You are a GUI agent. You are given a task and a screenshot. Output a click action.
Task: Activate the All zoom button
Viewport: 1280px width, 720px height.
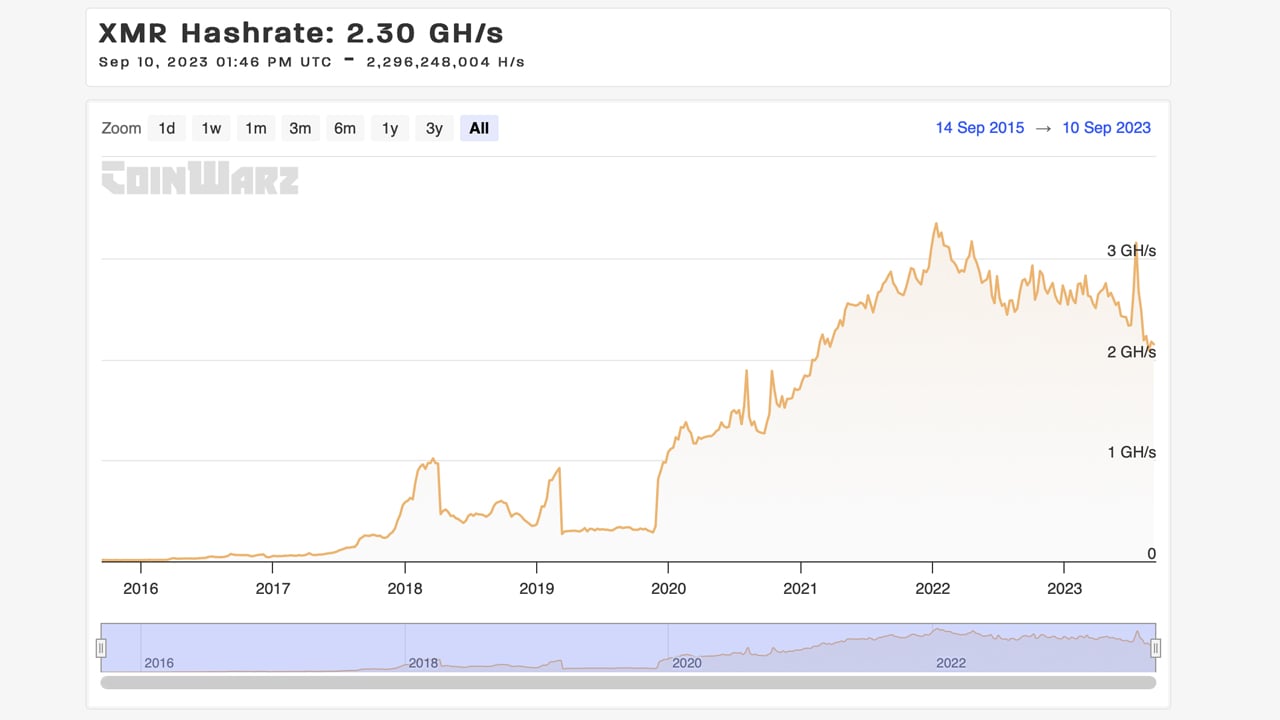pos(479,128)
